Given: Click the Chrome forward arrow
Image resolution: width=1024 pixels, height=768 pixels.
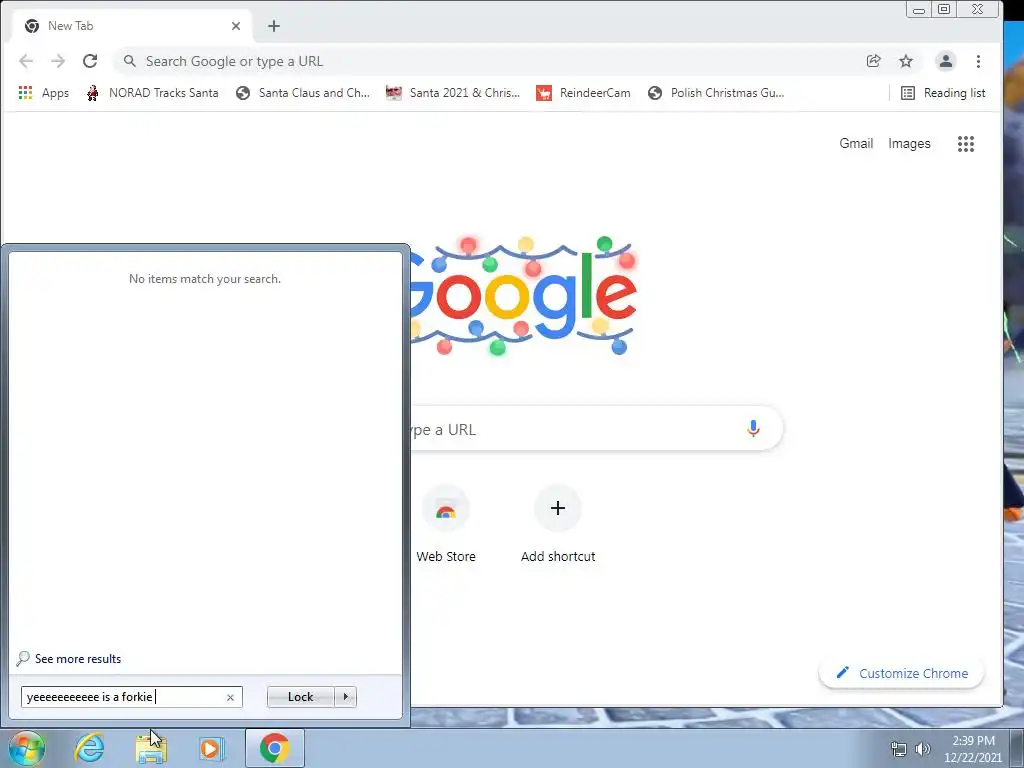Looking at the screenshot, I should click(58, 61).
